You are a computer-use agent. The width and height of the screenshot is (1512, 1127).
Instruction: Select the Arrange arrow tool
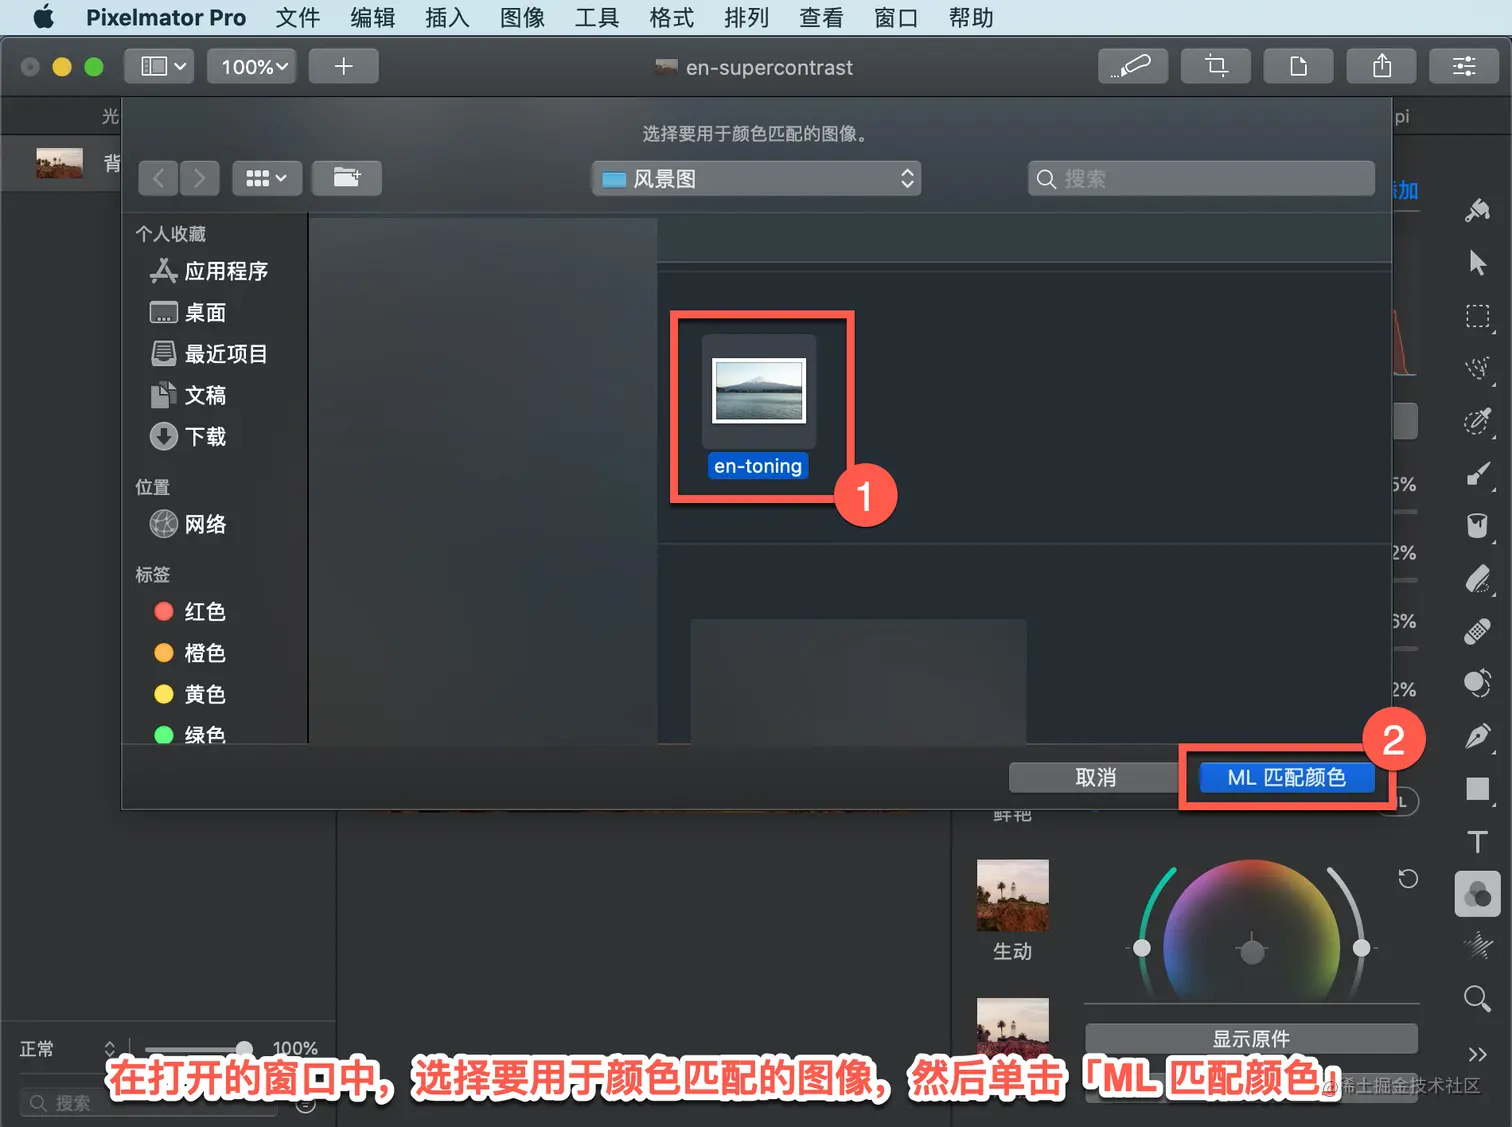point(1477,263)
